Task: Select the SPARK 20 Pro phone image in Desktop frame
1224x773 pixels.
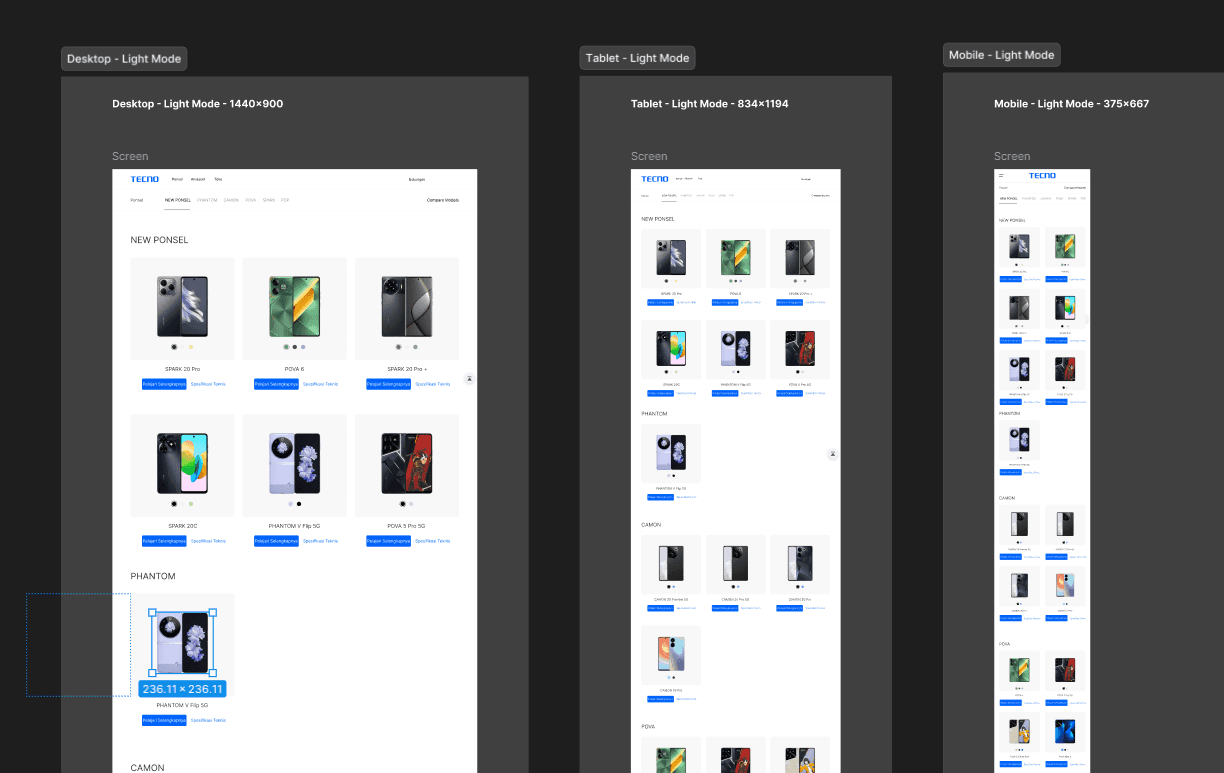Action: 182,307
